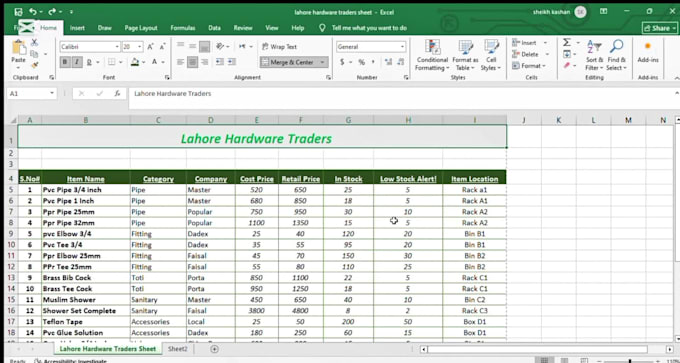
Task: Click the Share button
Action: [660, 28]
